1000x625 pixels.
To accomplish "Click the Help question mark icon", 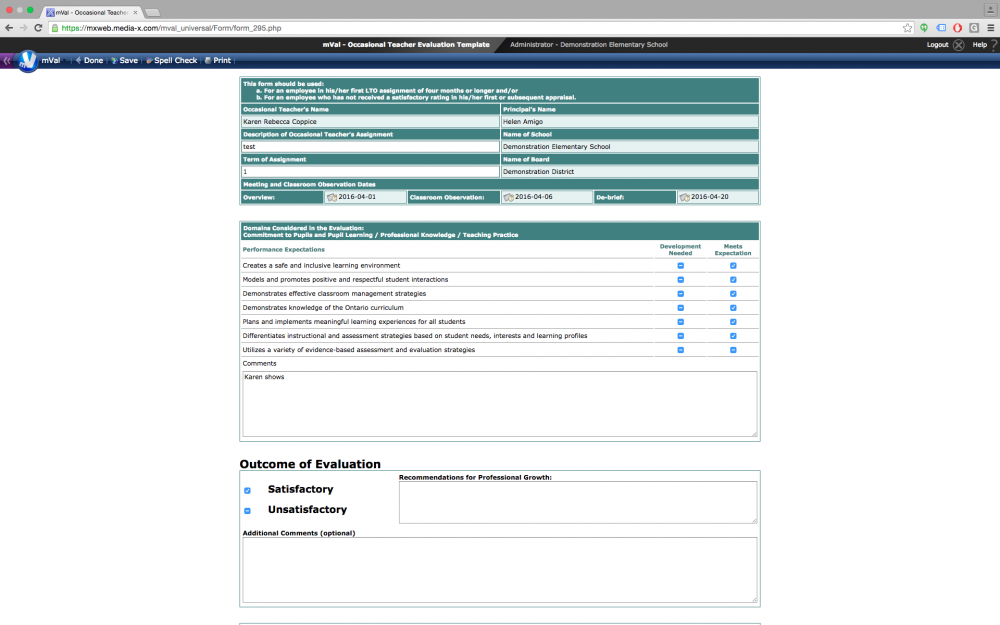I will pos(992,45).
